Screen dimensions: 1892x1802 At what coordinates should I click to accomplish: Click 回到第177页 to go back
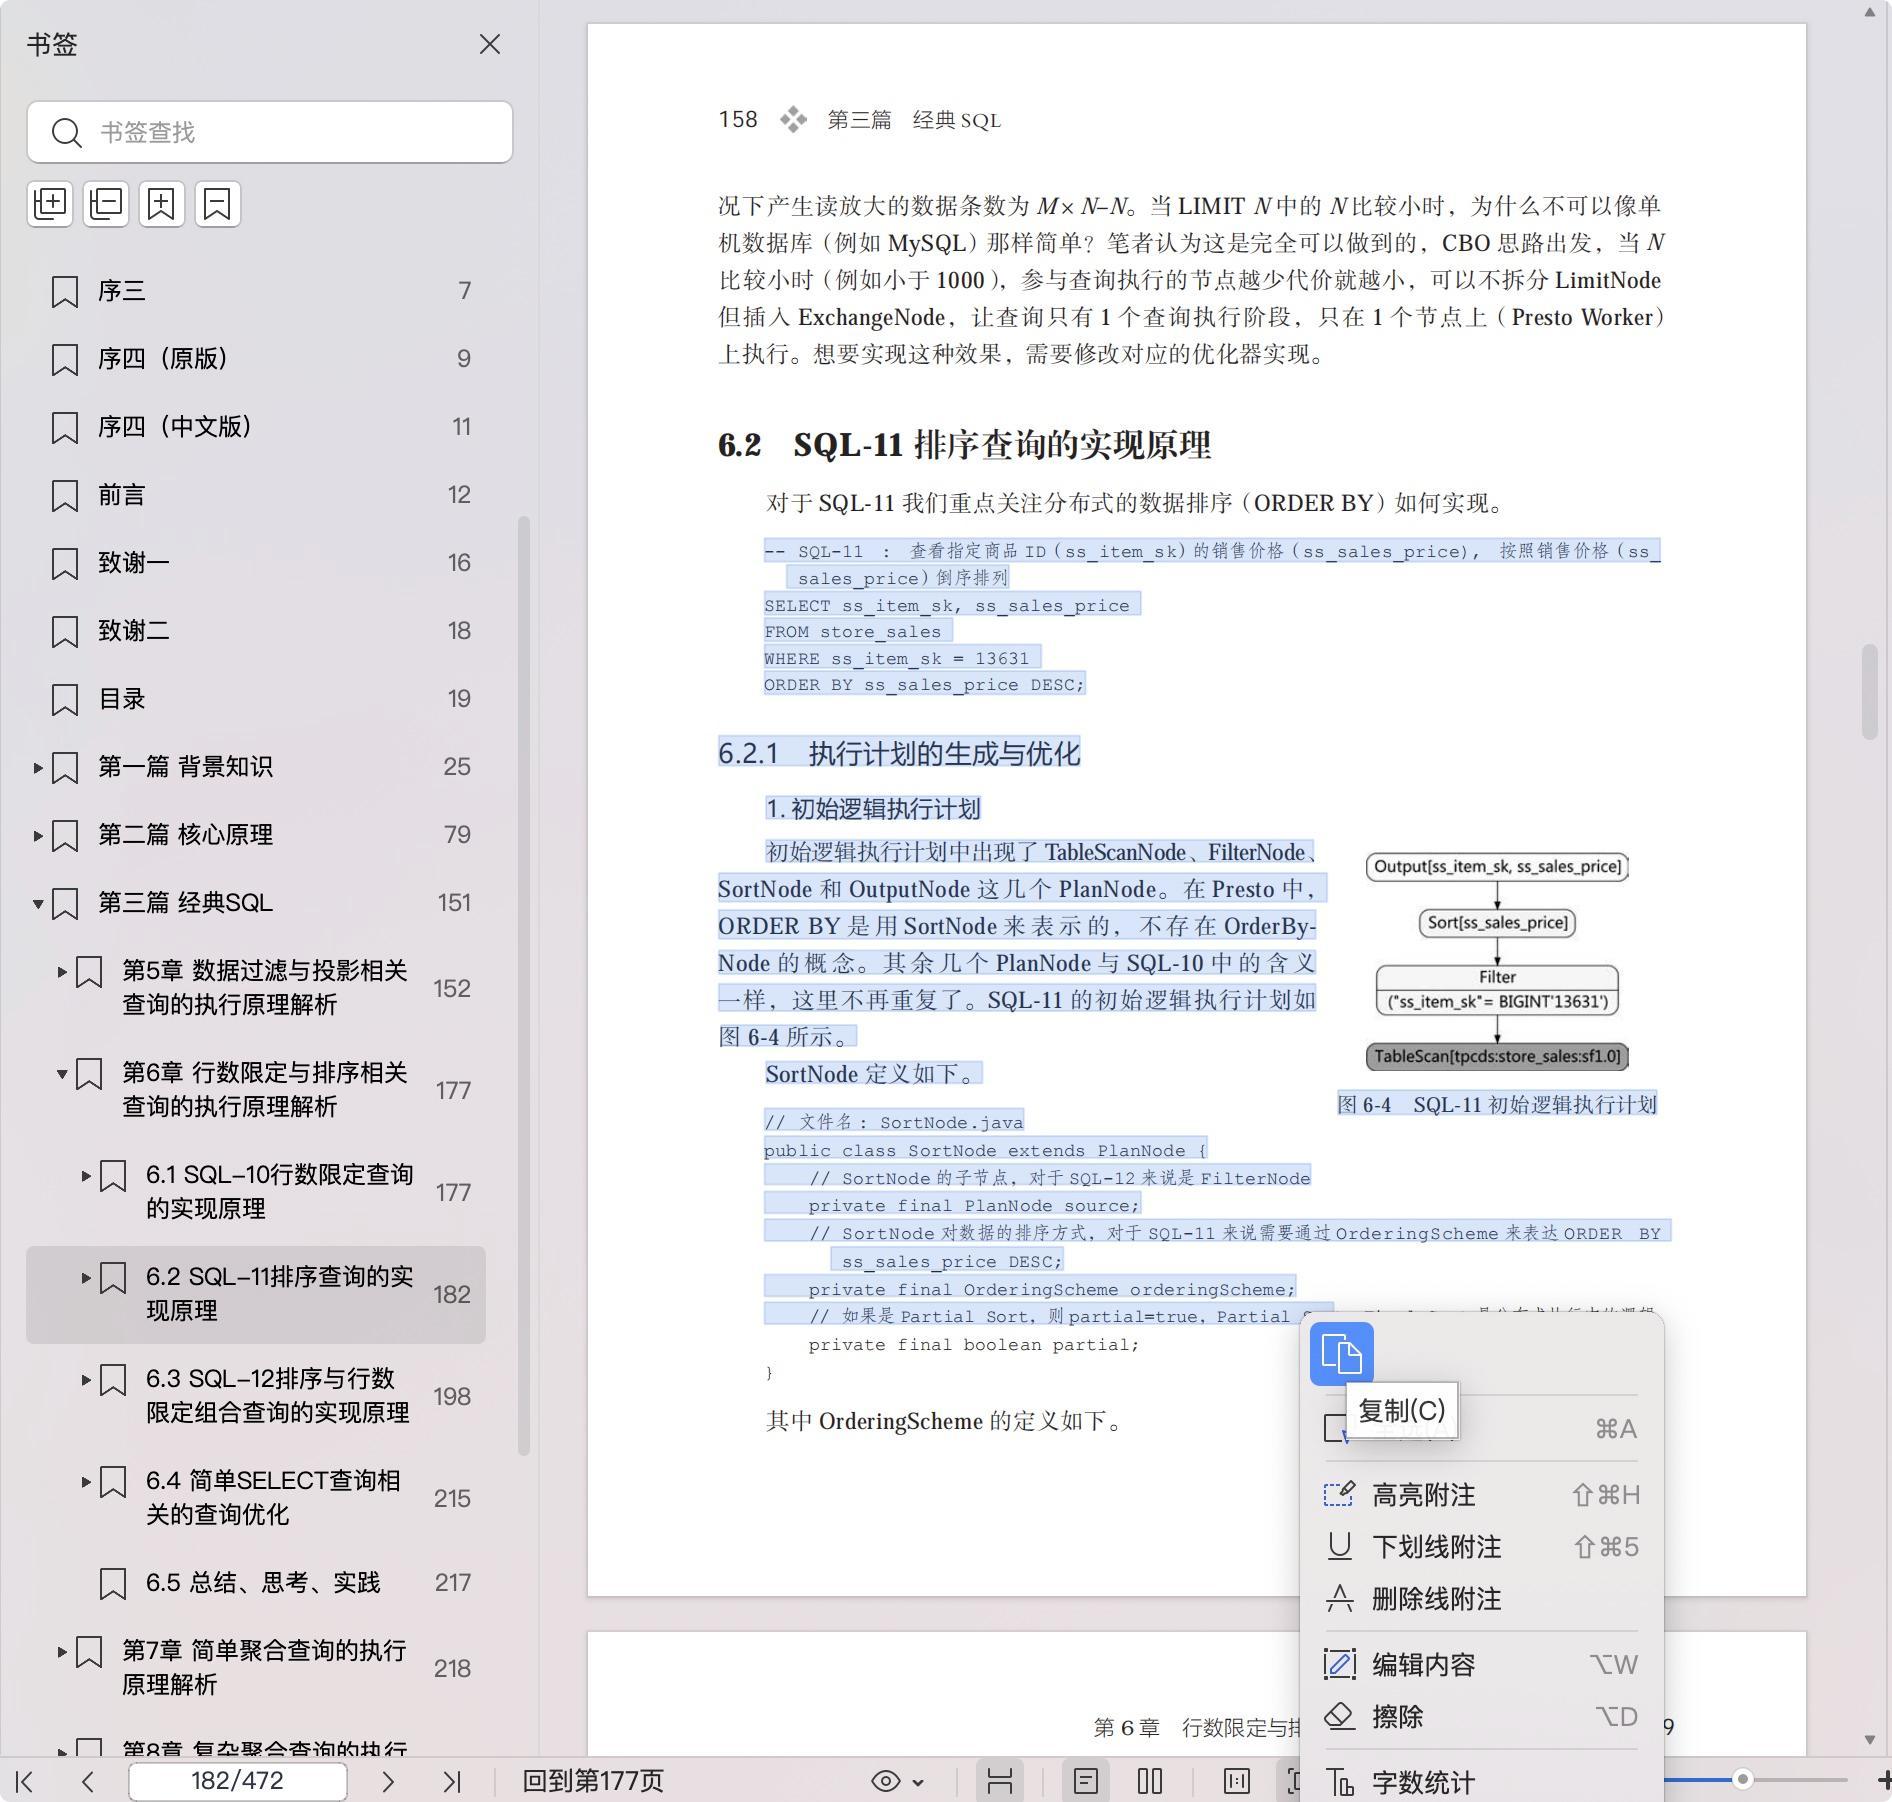click(x=593, y=1781)
